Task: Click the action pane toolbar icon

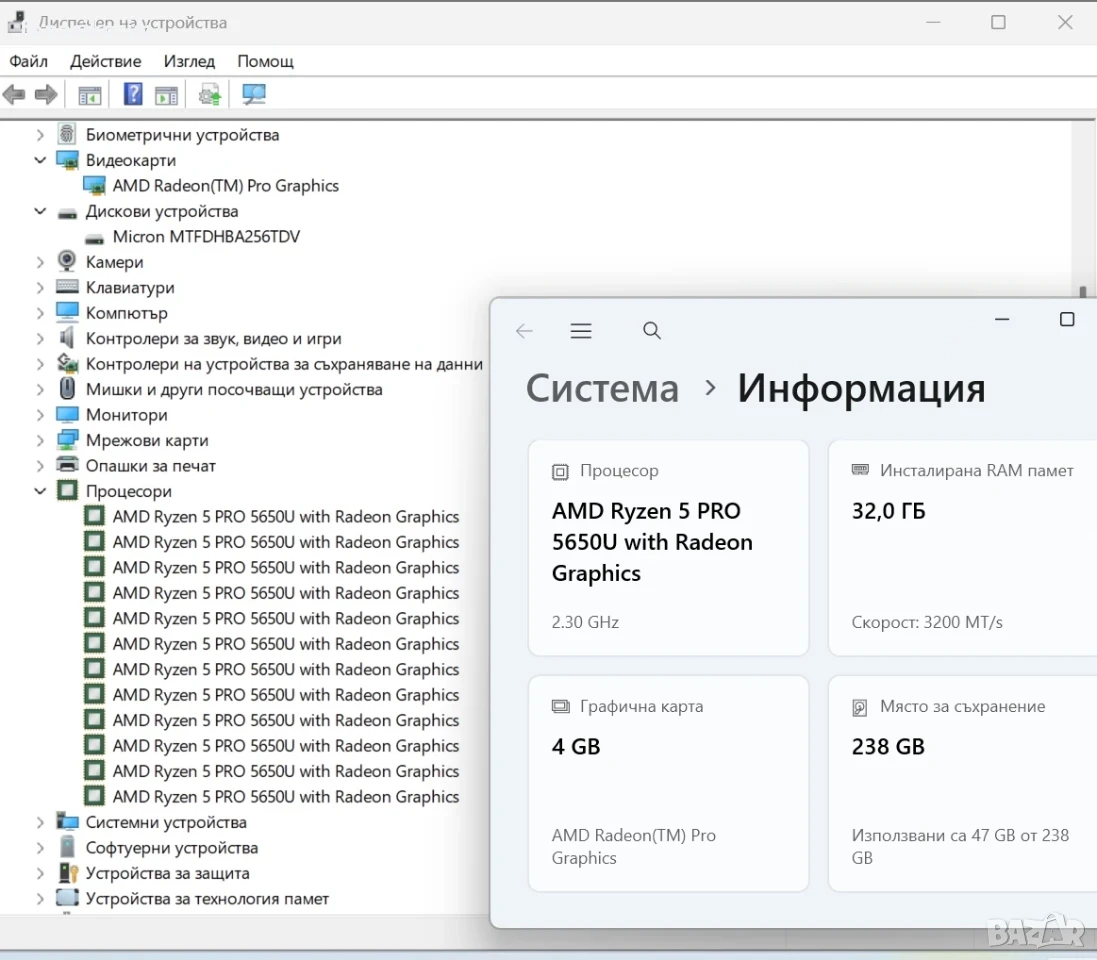Action: point(167,94)
